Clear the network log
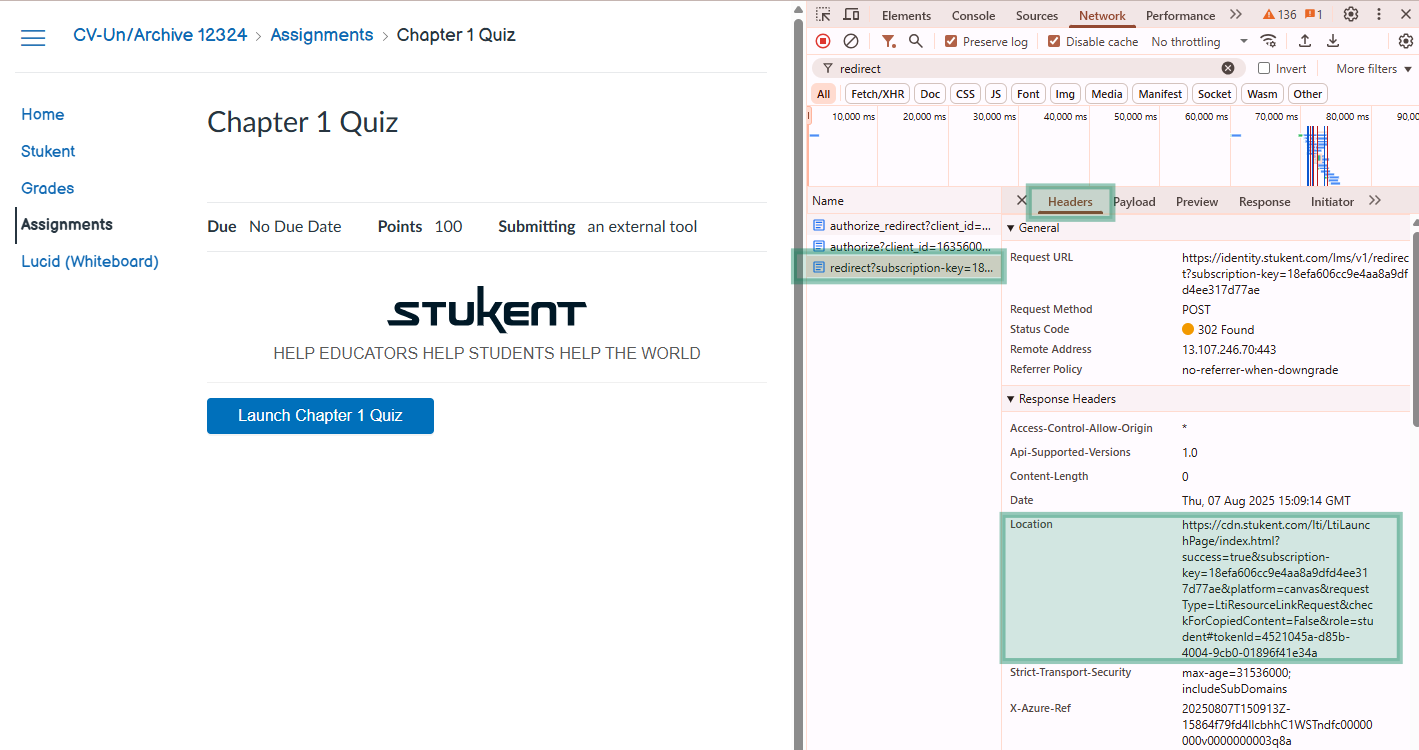Viewport: 1419px width, 750px height. click(851, 41)
